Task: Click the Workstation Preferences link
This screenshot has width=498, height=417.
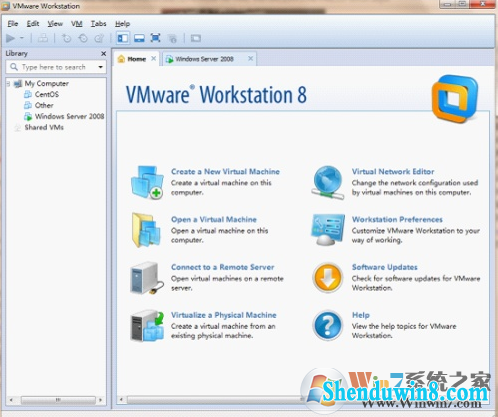Action: tap(397, 219)
